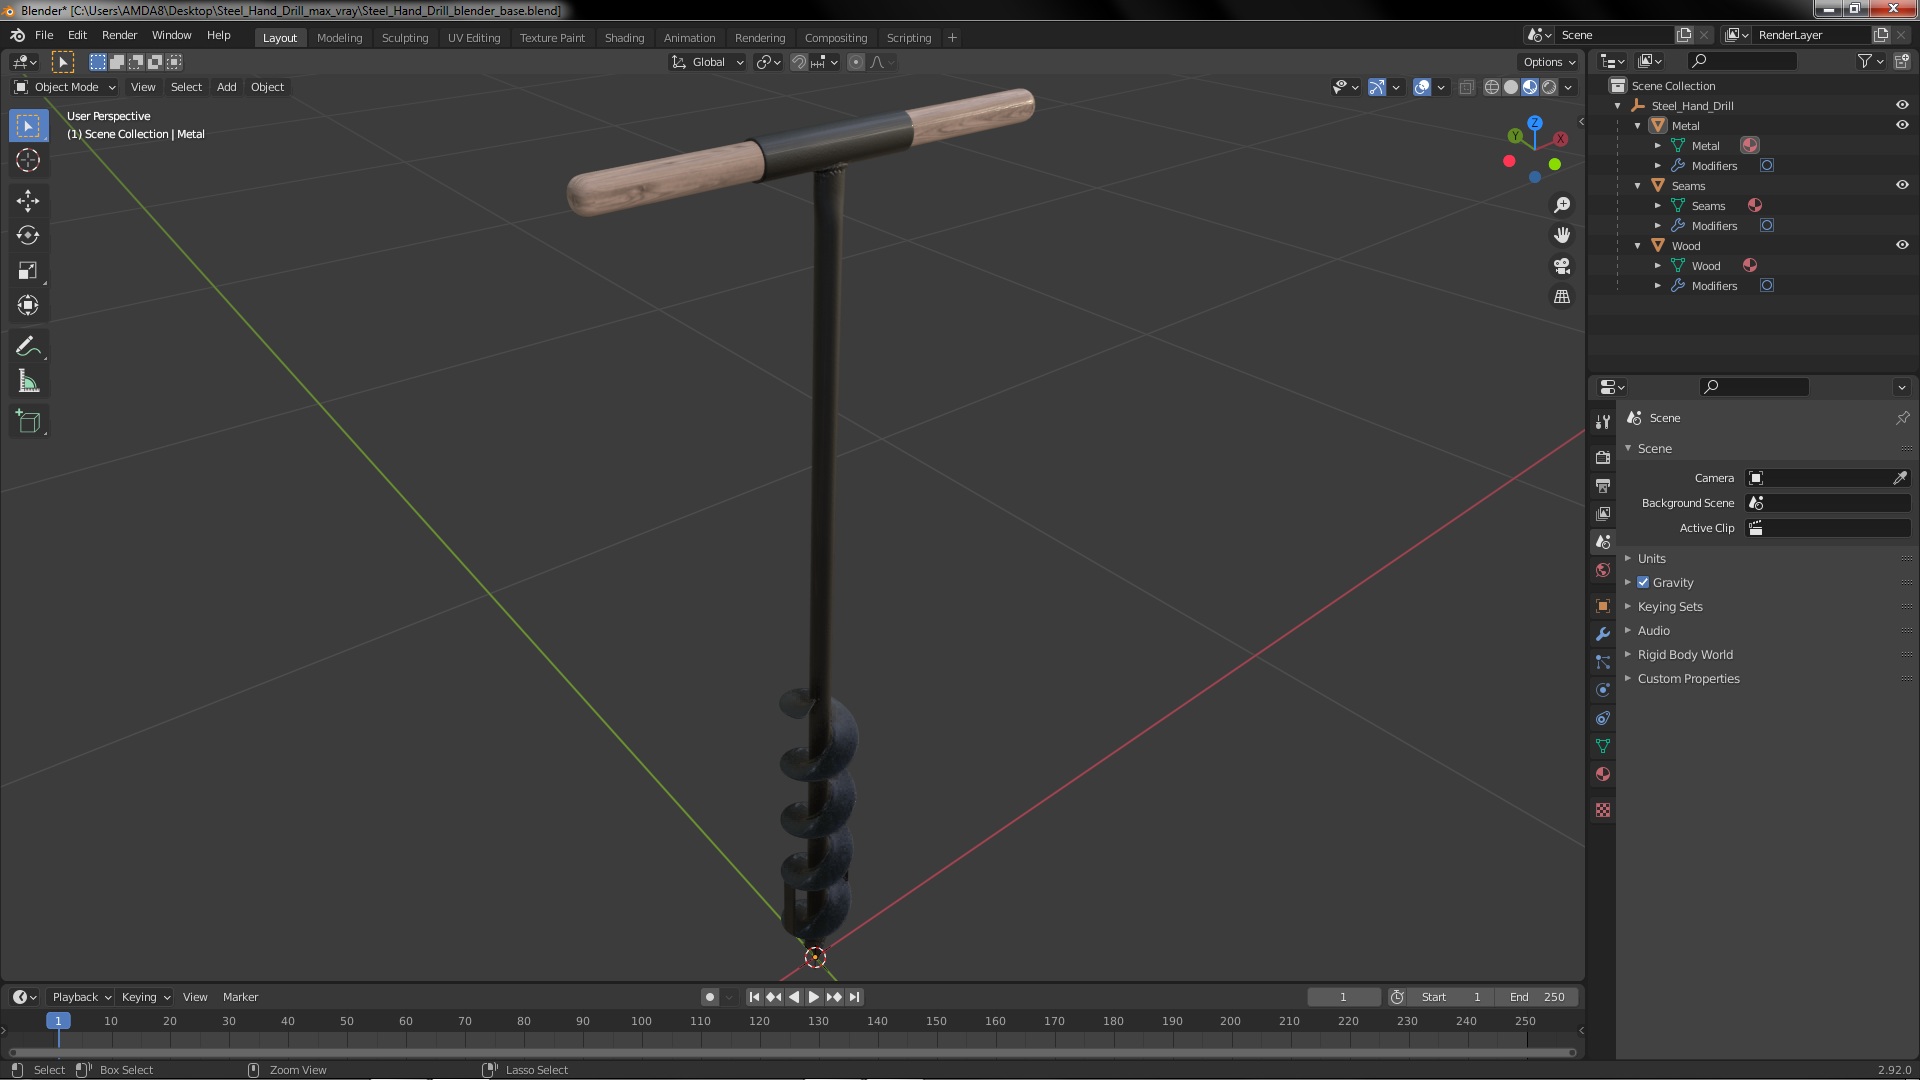The width and height of the screenshot is (1920, 1080).
Task: Click frame 100 on the timeline
Action: coord(641,1022)
